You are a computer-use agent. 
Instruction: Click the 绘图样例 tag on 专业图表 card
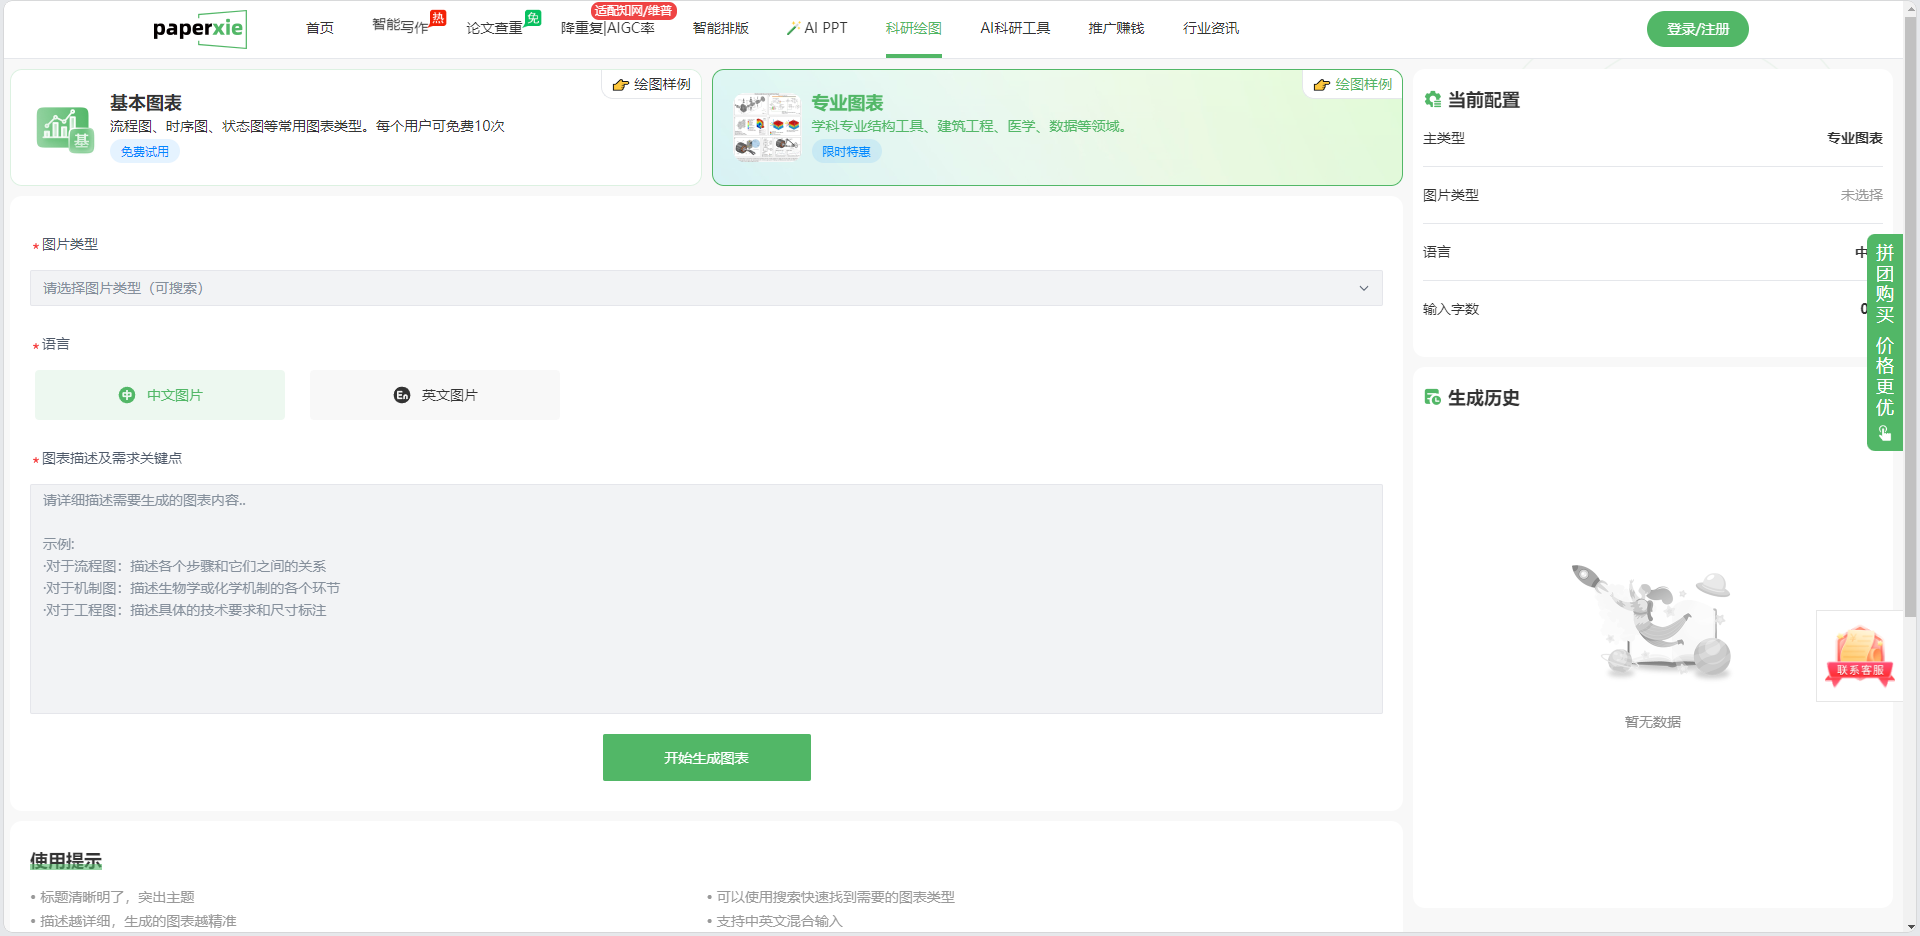pyautogui.click(x=1353, y=85)
